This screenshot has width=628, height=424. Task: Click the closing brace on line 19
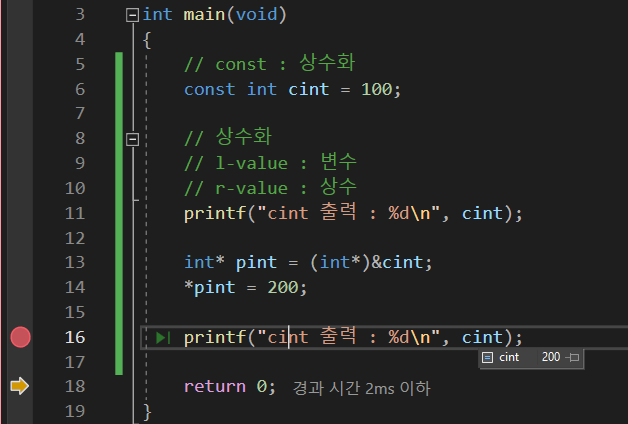[x=147, y=412]
